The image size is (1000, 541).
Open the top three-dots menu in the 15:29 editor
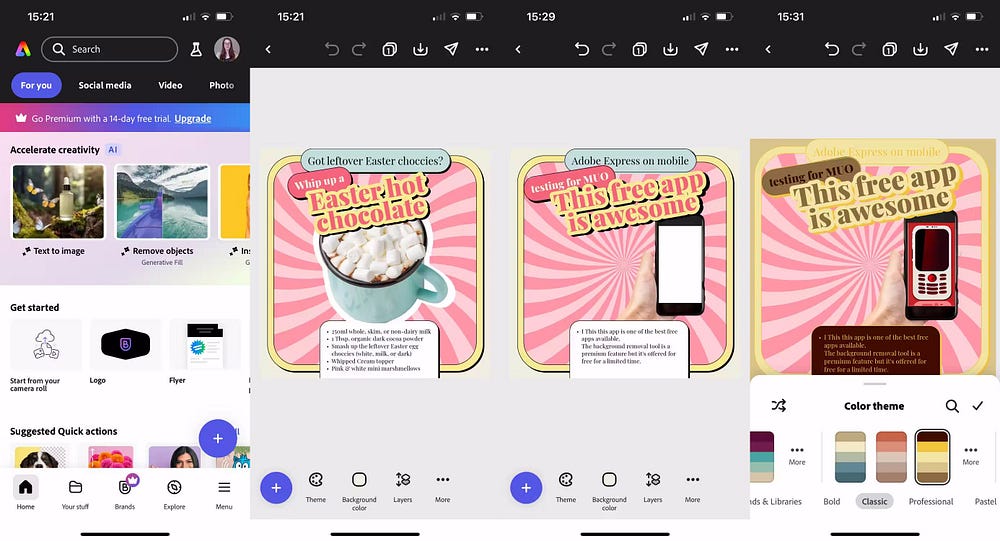click(x=732, y=49)
